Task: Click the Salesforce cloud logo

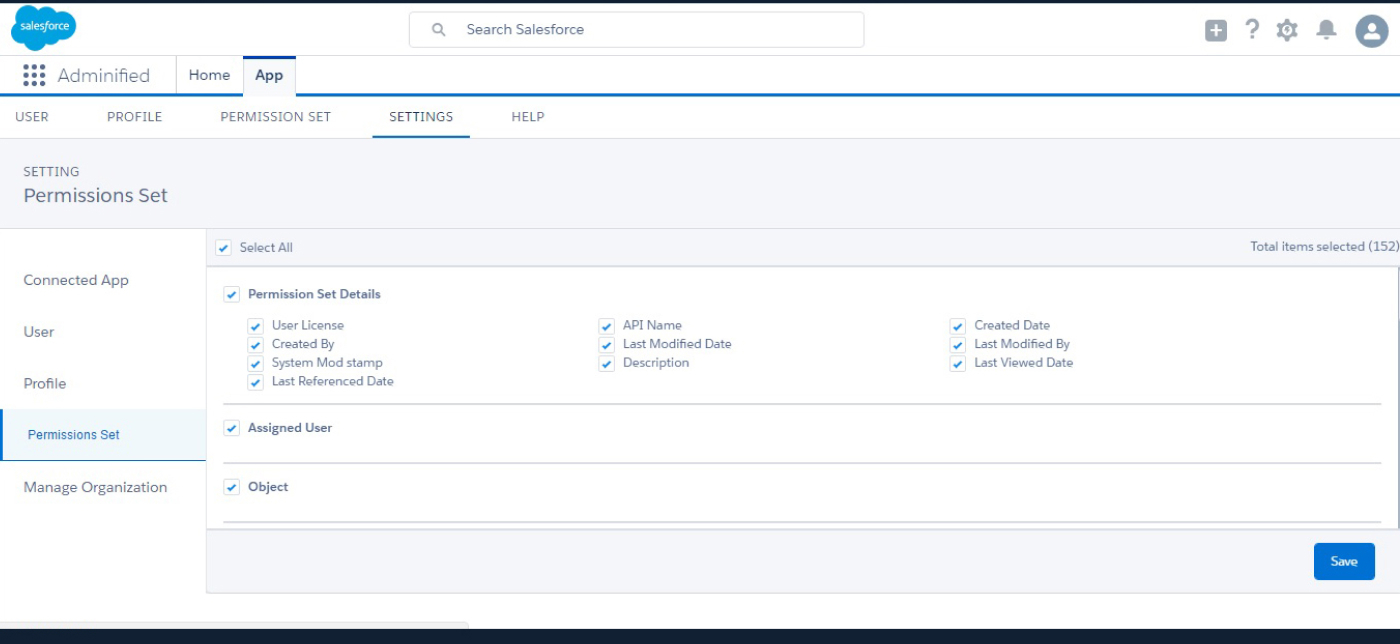Action: [x=44, y=27]
